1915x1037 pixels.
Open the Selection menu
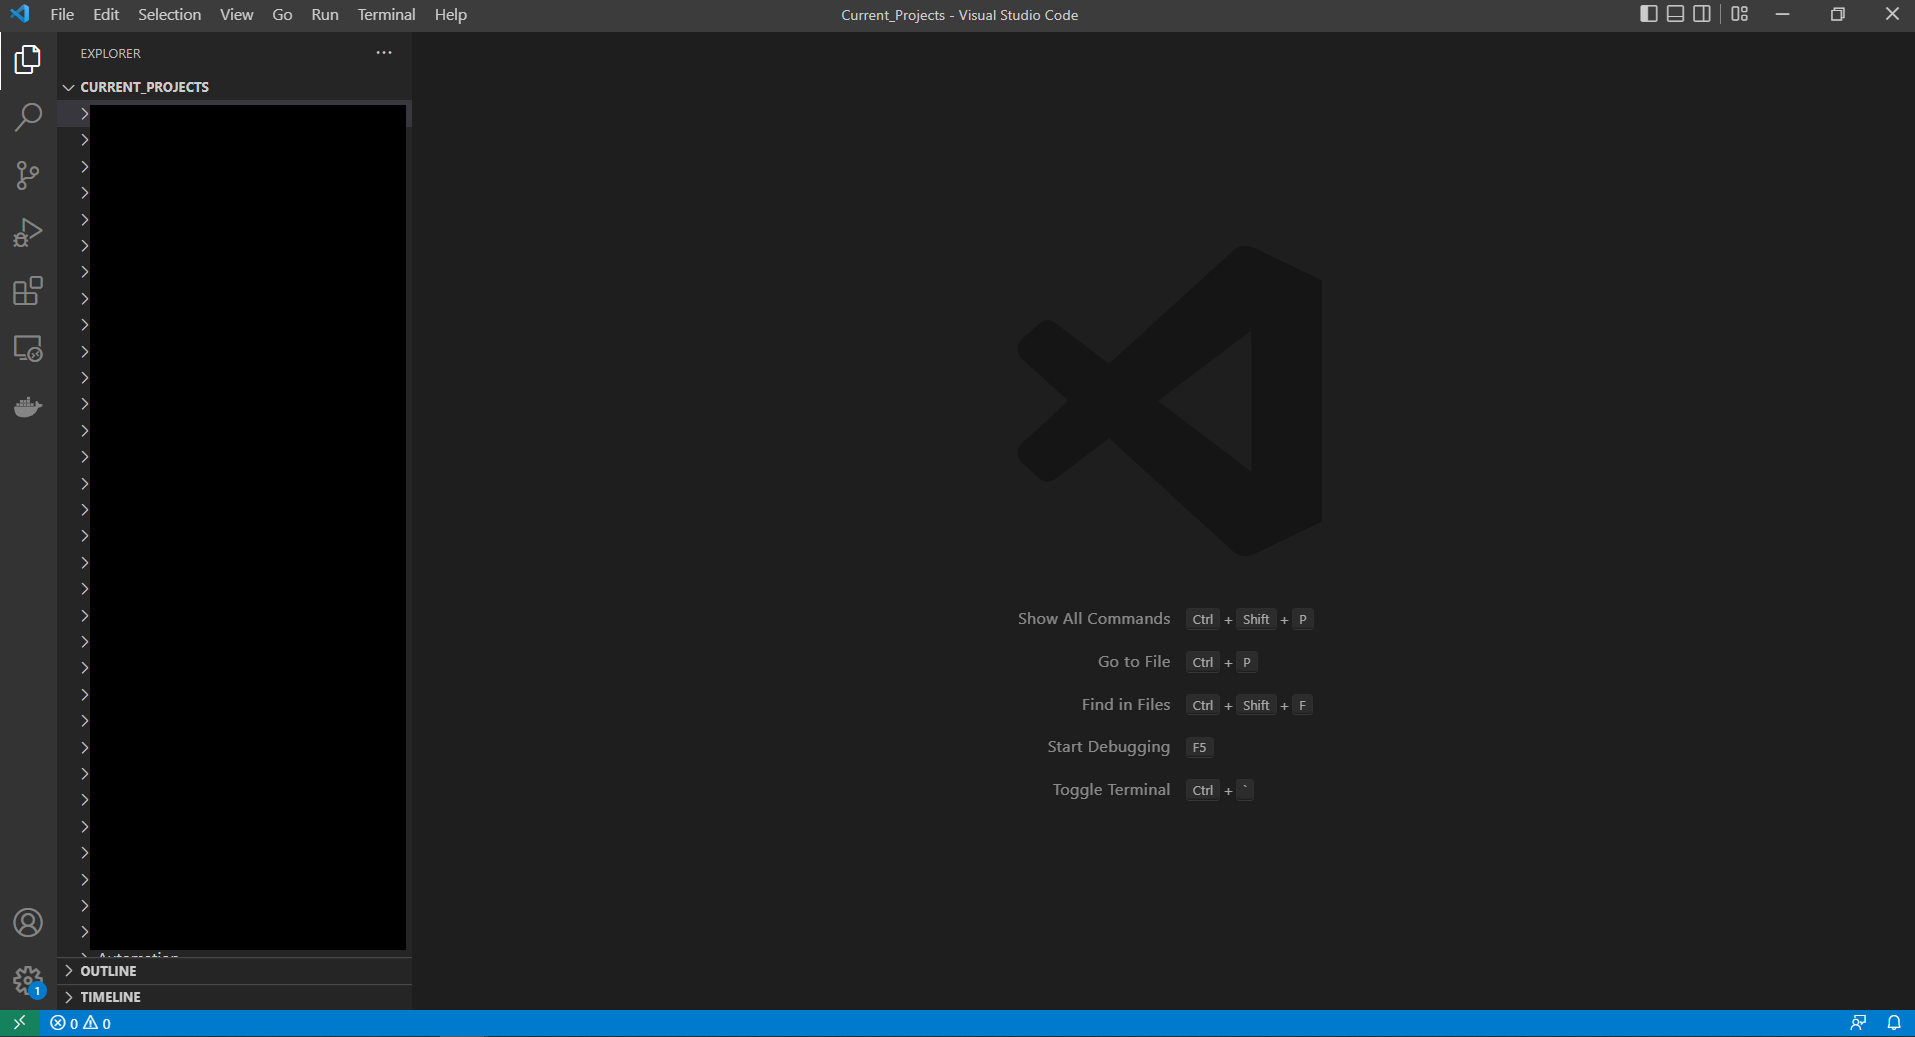pyautogui.click(x=169, y=14)
